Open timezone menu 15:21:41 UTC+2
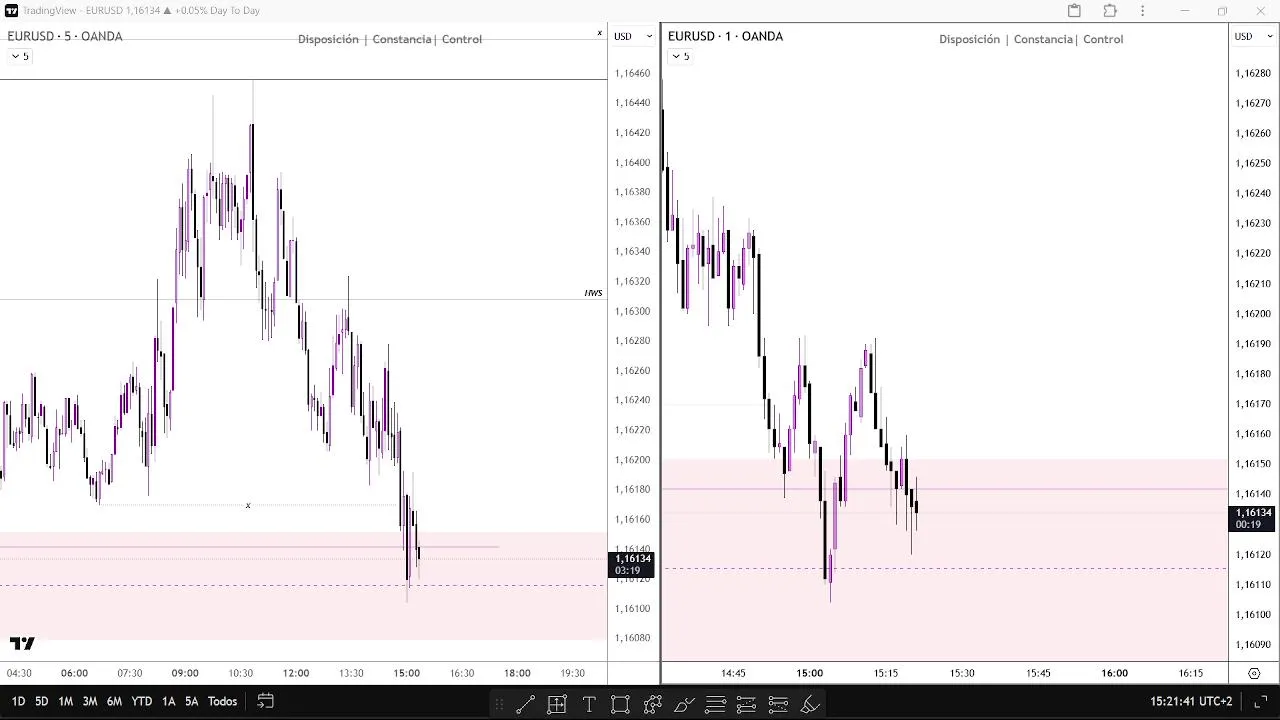 pyautogui.click(x=1191, y=701)
